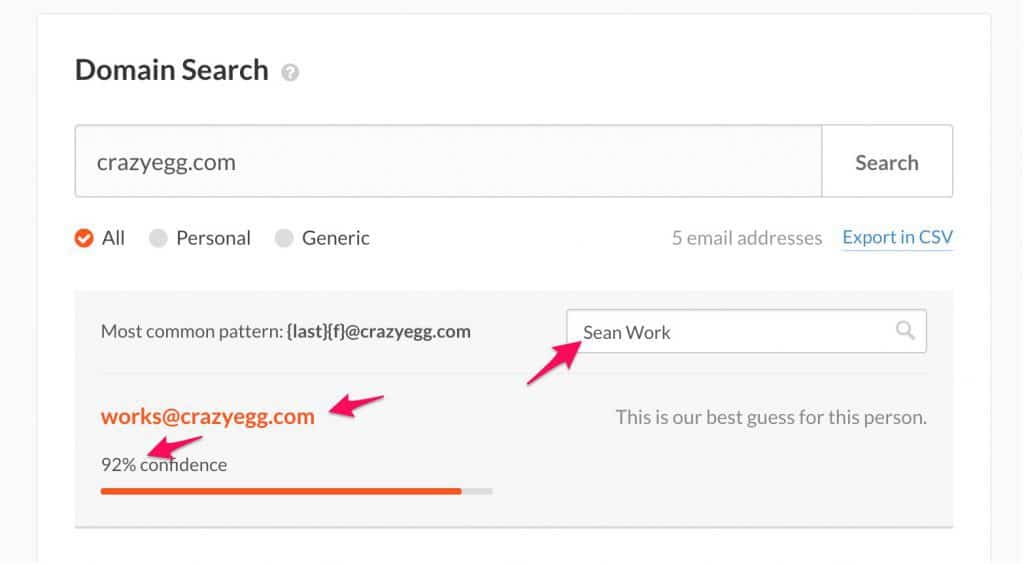Click the {last}{f}@crazyegg.com pattern text
The width and height of the screenshot is (1024, 564).
coord(377,331)
